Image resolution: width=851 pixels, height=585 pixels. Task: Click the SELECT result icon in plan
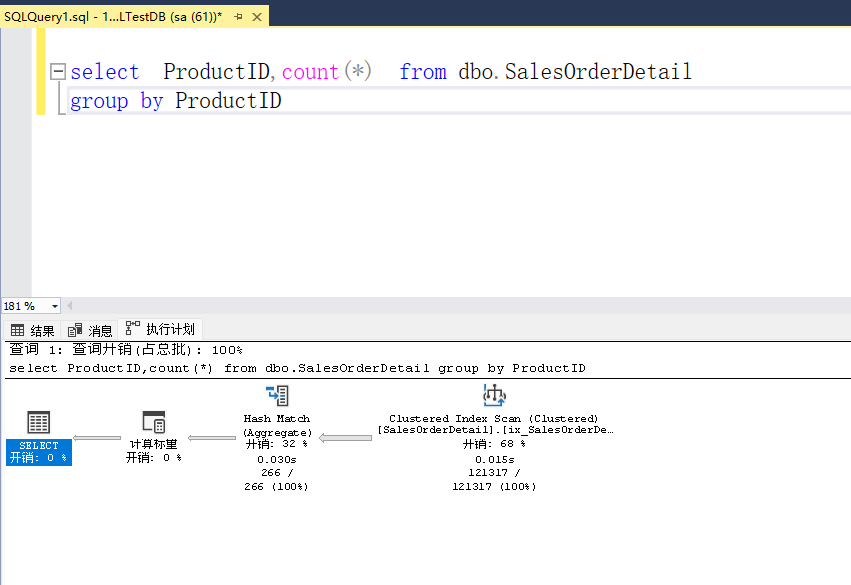pos(39,422)
